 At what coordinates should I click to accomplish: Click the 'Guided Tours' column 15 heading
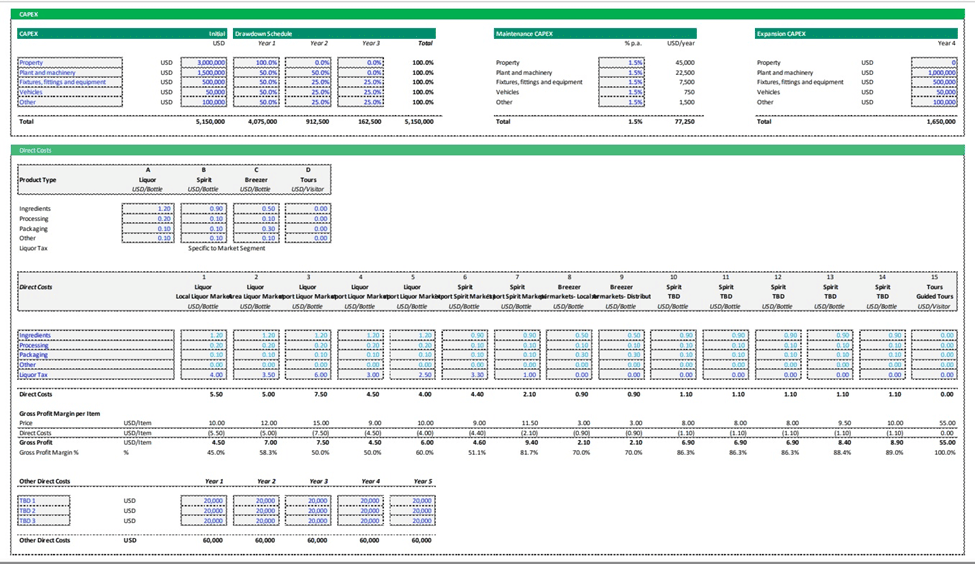click(x=935, y=297)
